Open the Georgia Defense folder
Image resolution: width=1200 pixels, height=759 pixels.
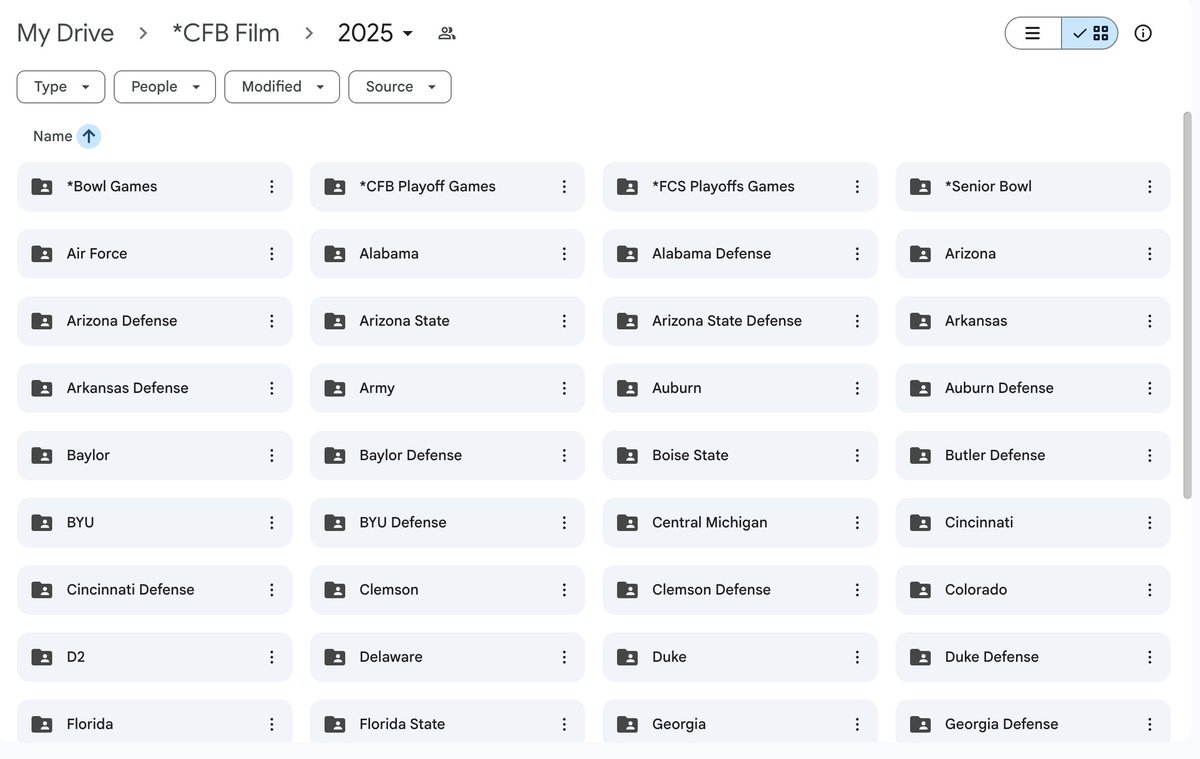1033,722
